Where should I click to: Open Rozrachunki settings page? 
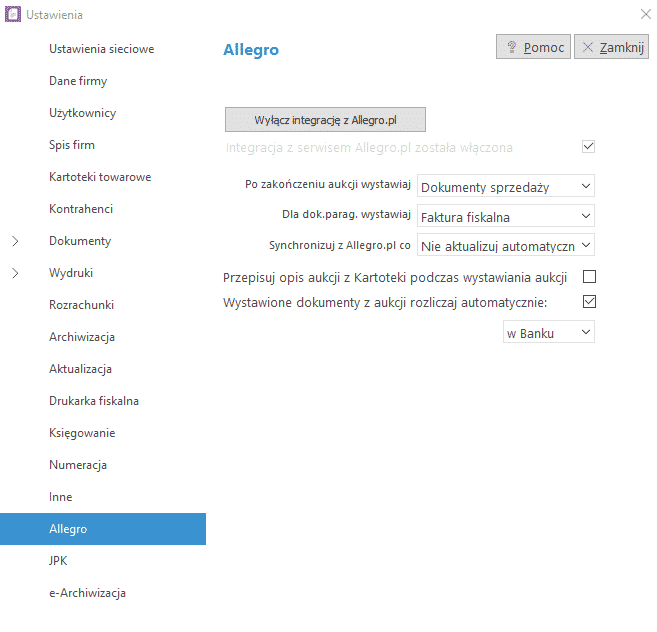81,305
